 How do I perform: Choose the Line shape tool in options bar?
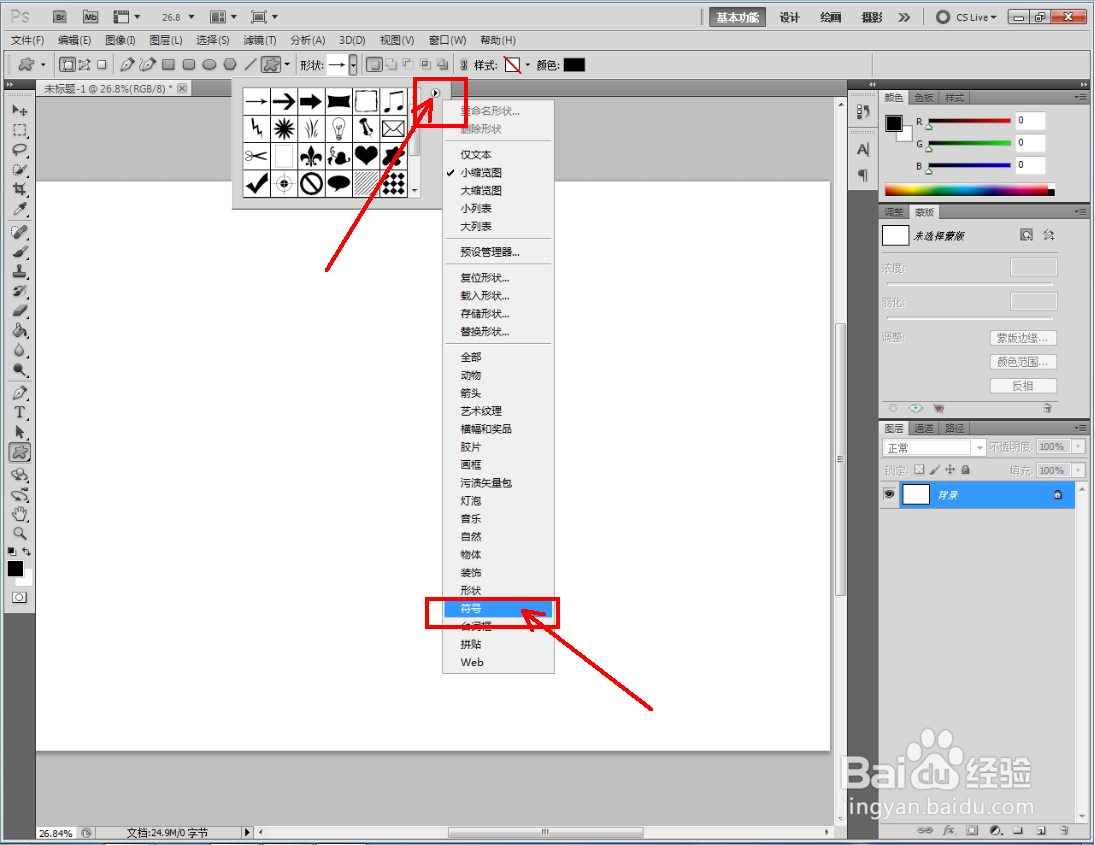point(250,65)
